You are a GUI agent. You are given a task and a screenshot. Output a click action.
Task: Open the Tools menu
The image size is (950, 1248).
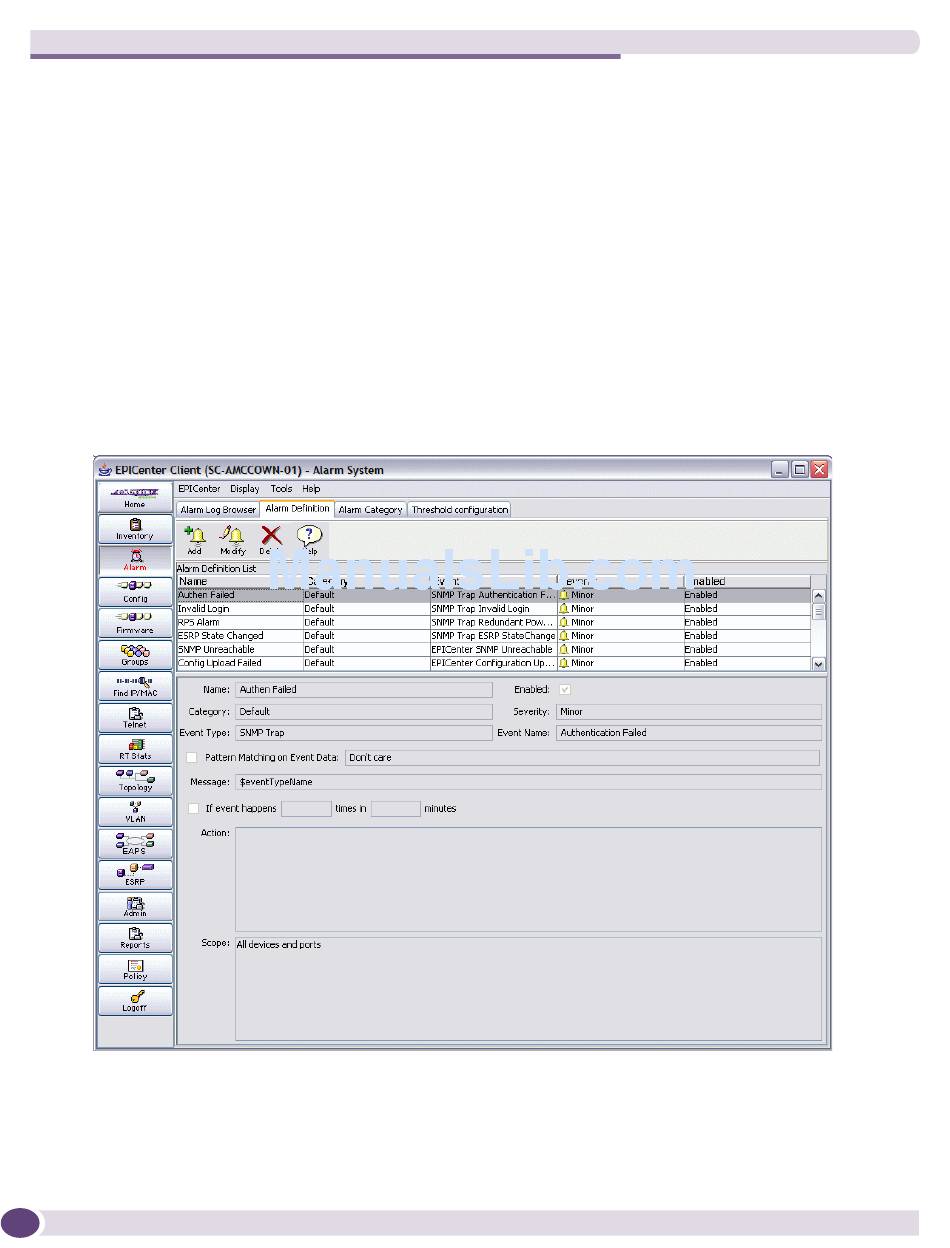coord(281,489)
